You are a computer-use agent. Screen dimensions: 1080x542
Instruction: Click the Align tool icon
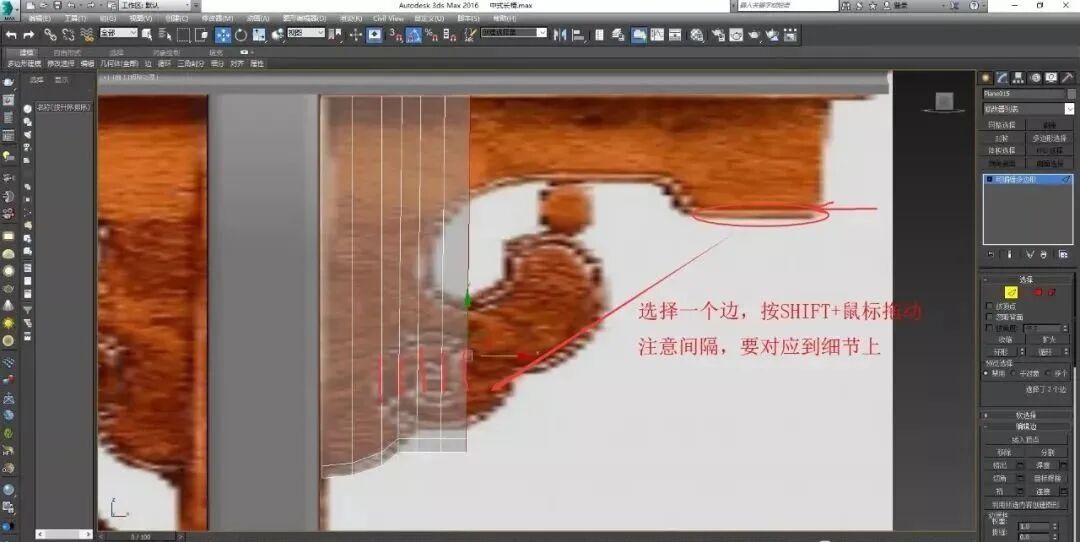click(x=578, y=34)
